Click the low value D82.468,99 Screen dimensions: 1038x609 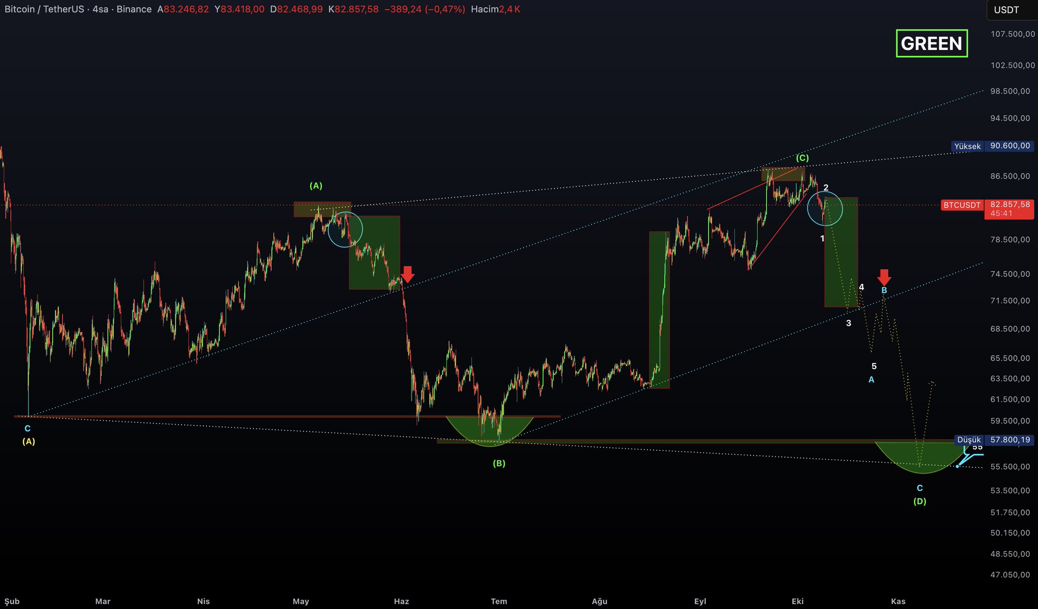[296, 9]
